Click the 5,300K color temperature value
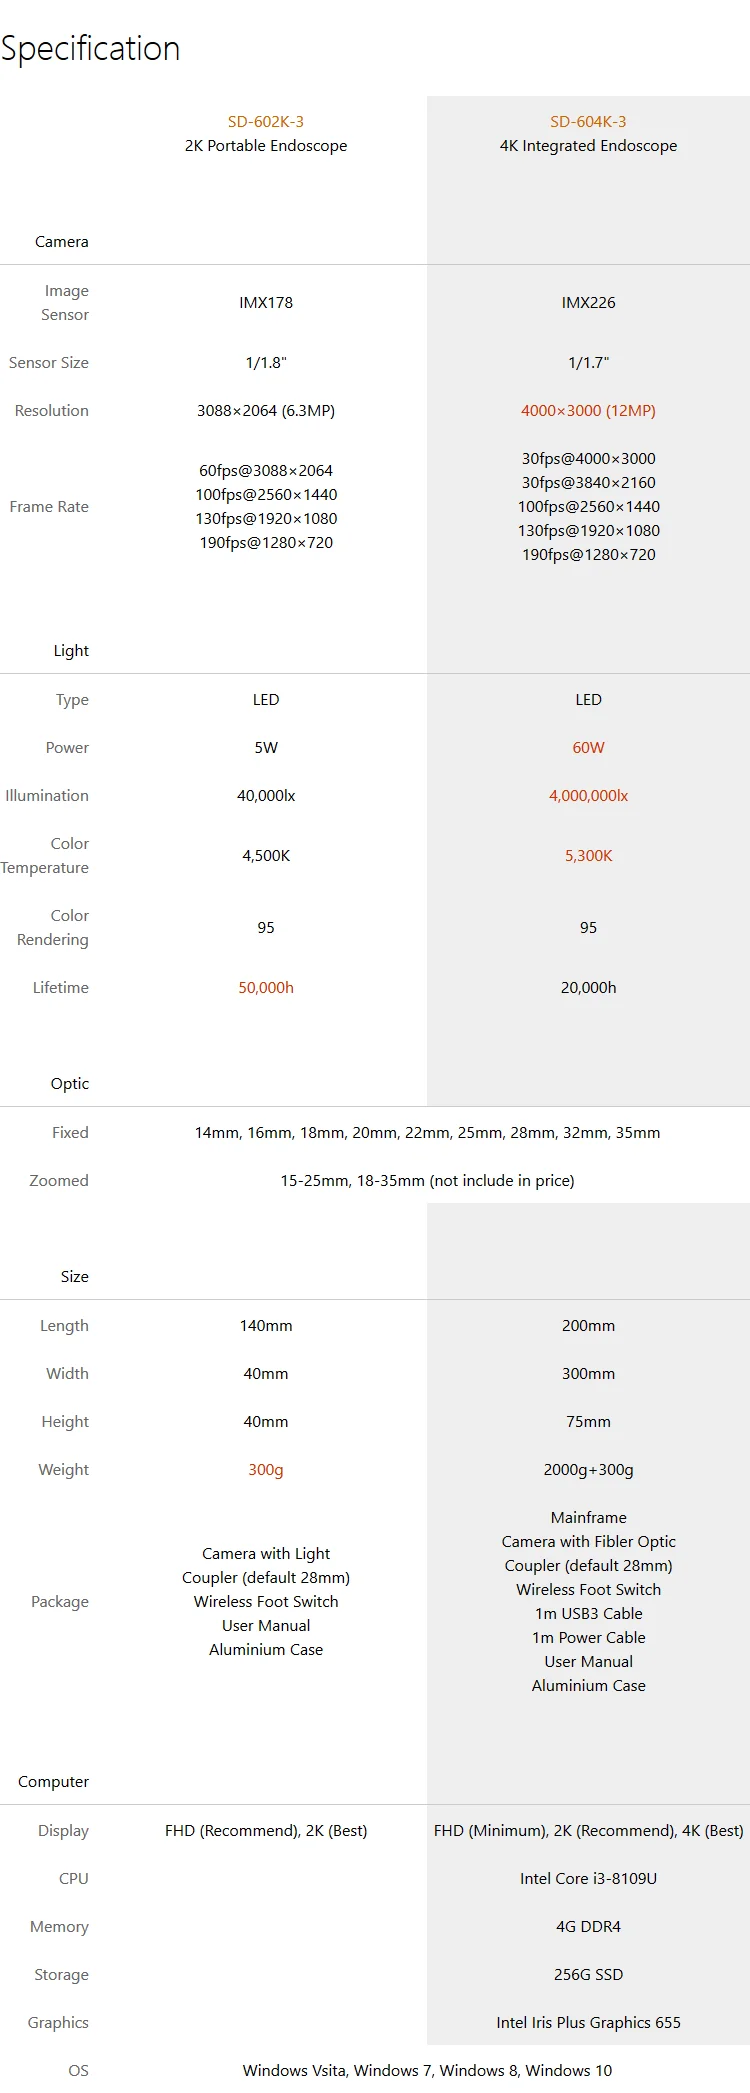 point(588,856)
